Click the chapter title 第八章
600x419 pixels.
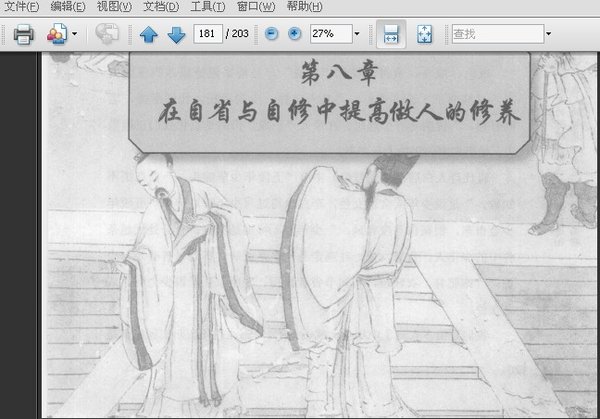coord(340,73)
